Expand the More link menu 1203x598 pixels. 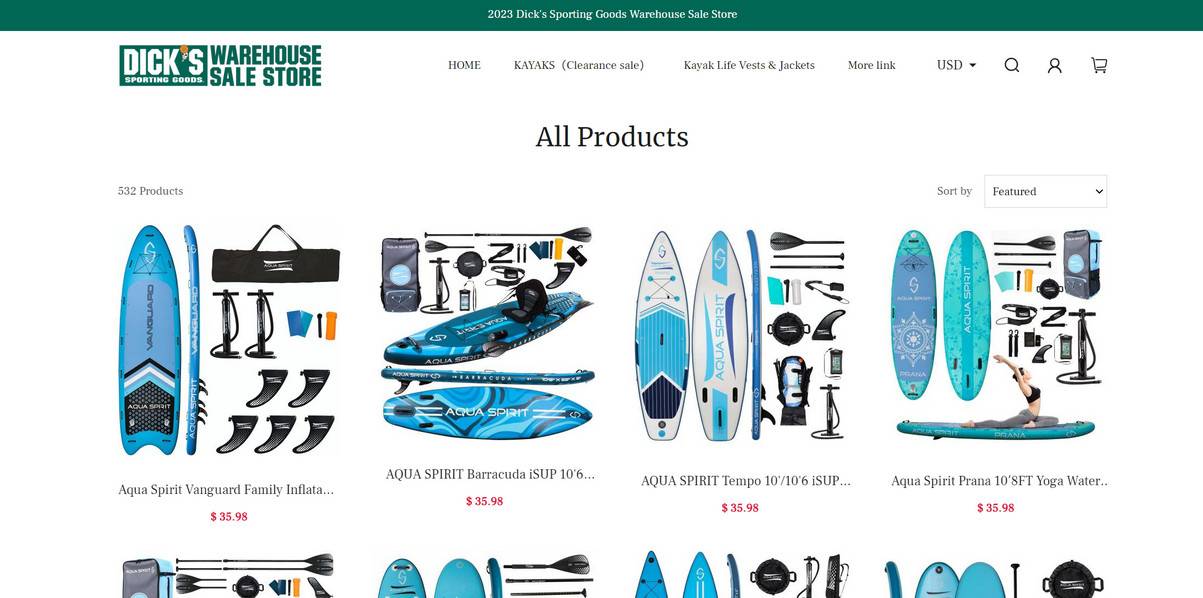point(872,65)
